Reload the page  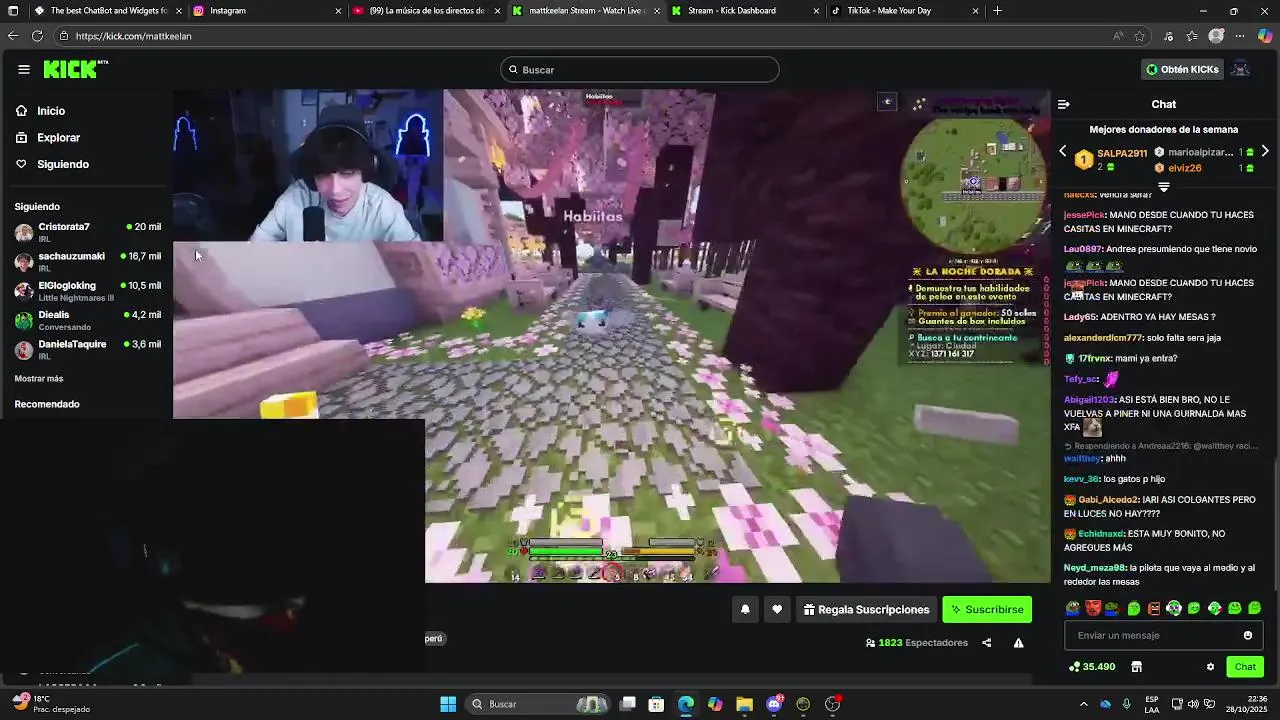37,36
